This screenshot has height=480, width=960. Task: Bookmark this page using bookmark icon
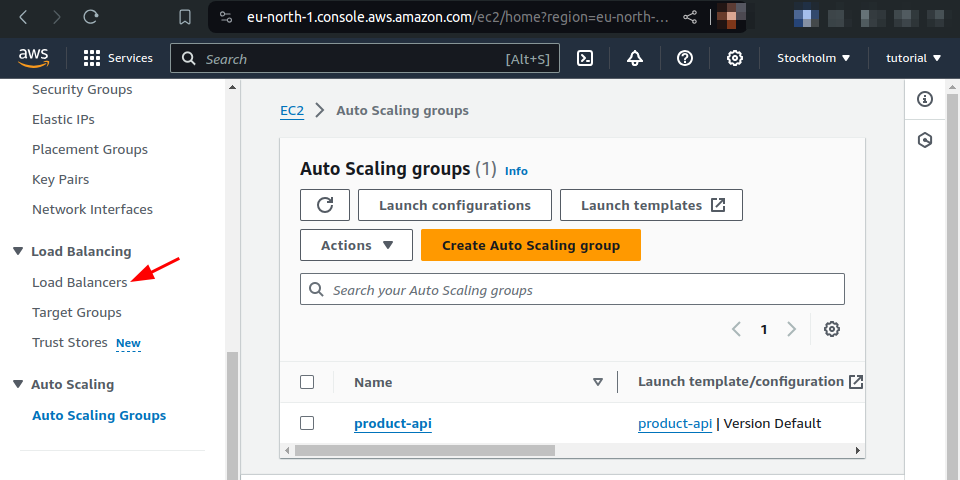coord(185,17)
